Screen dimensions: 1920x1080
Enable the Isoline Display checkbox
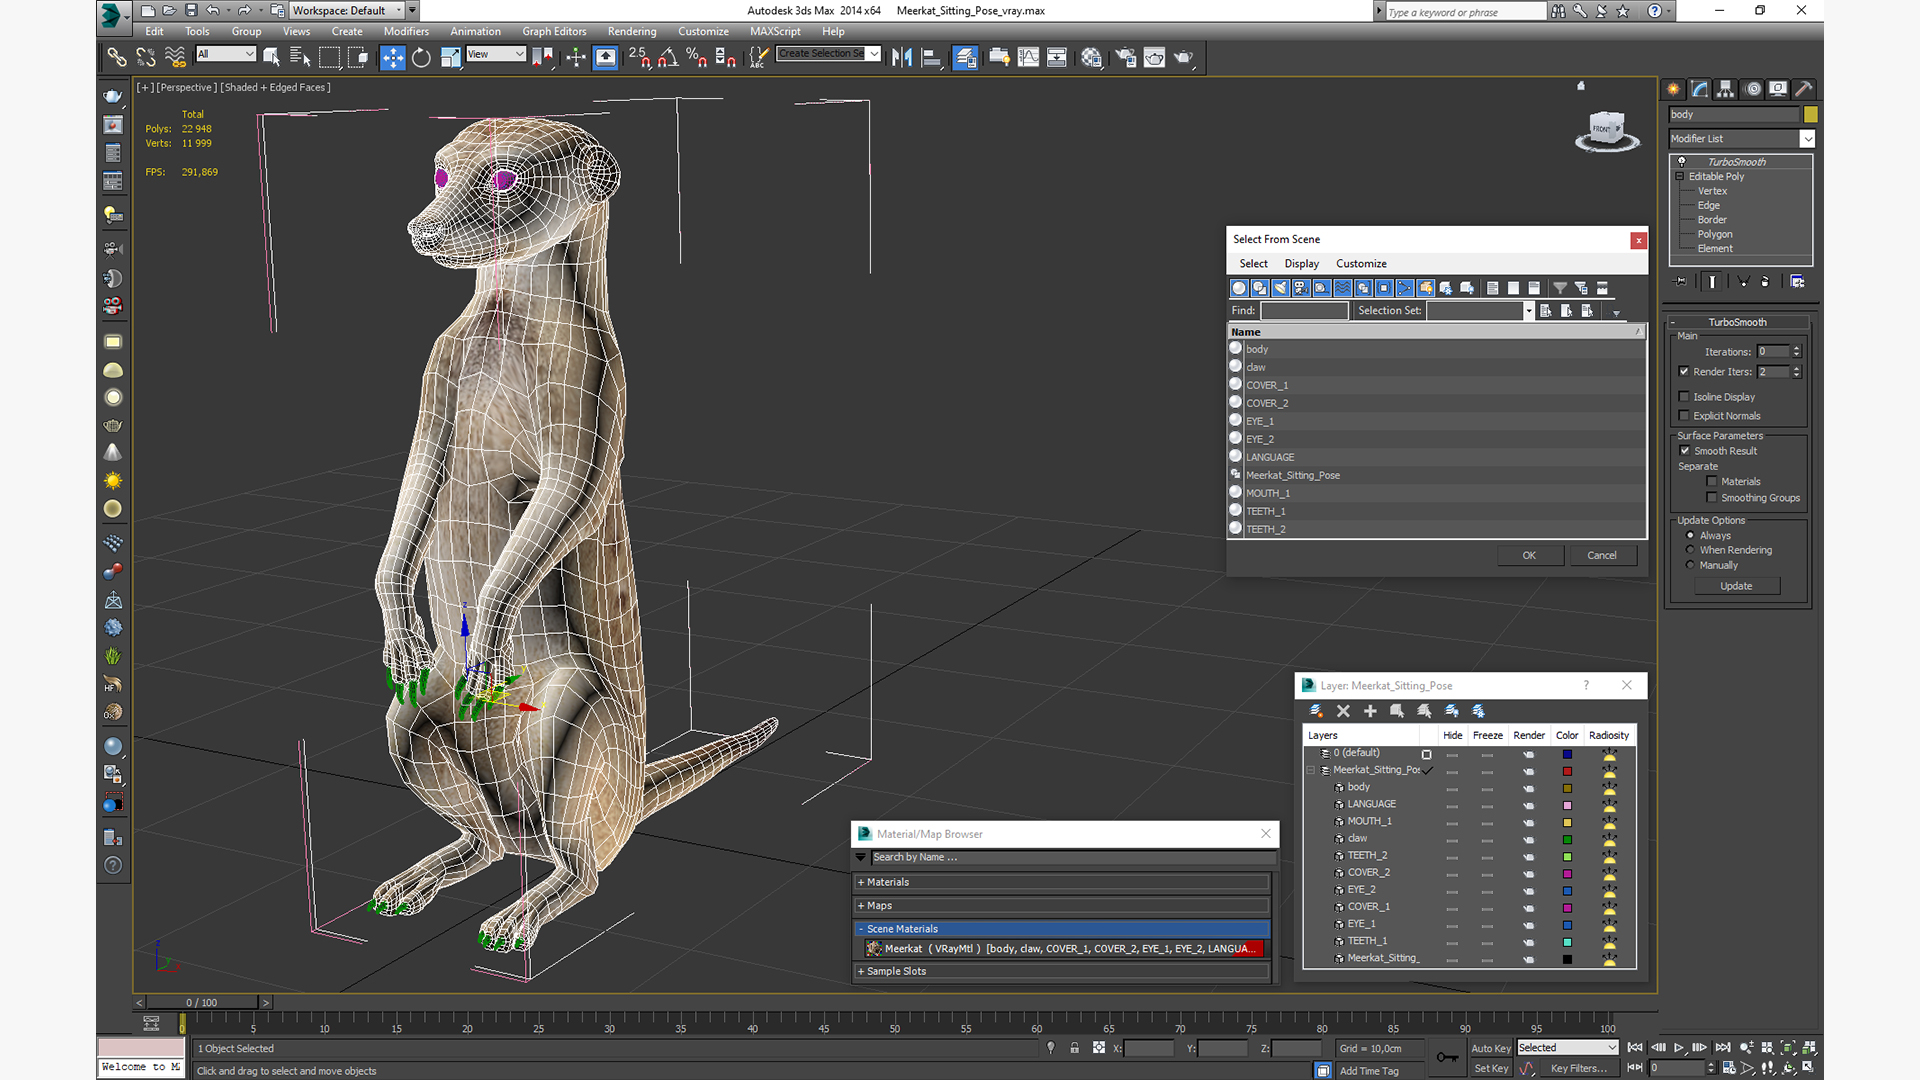click(1684, 397)
